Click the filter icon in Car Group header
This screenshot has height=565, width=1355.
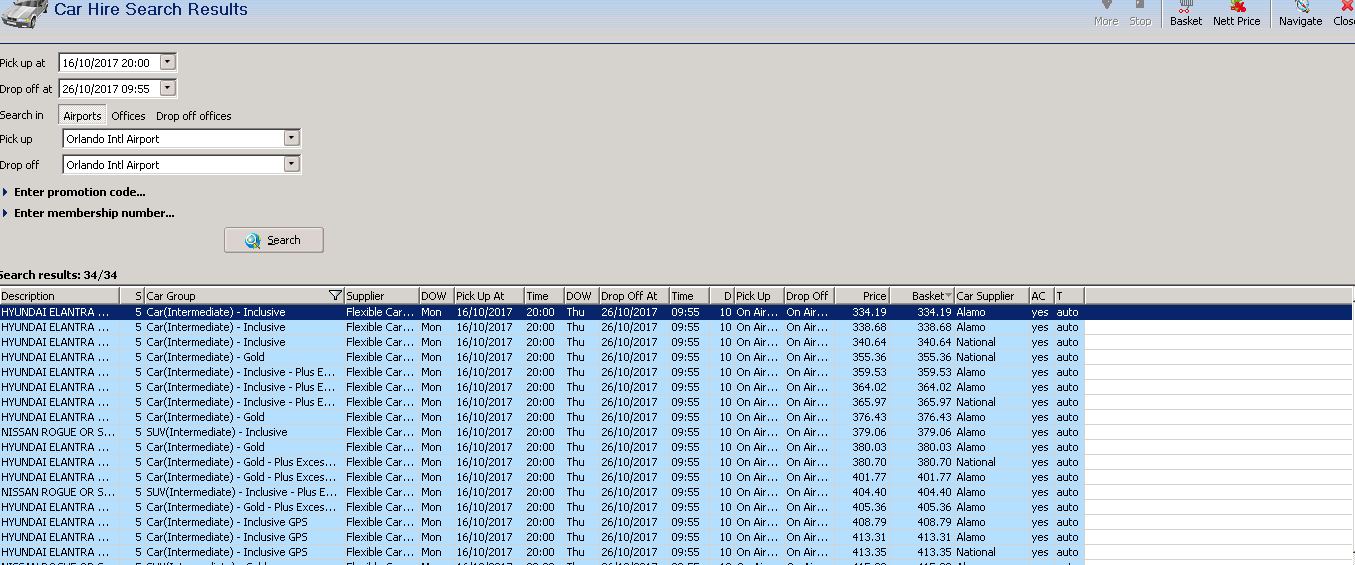(x=335, y=296)
